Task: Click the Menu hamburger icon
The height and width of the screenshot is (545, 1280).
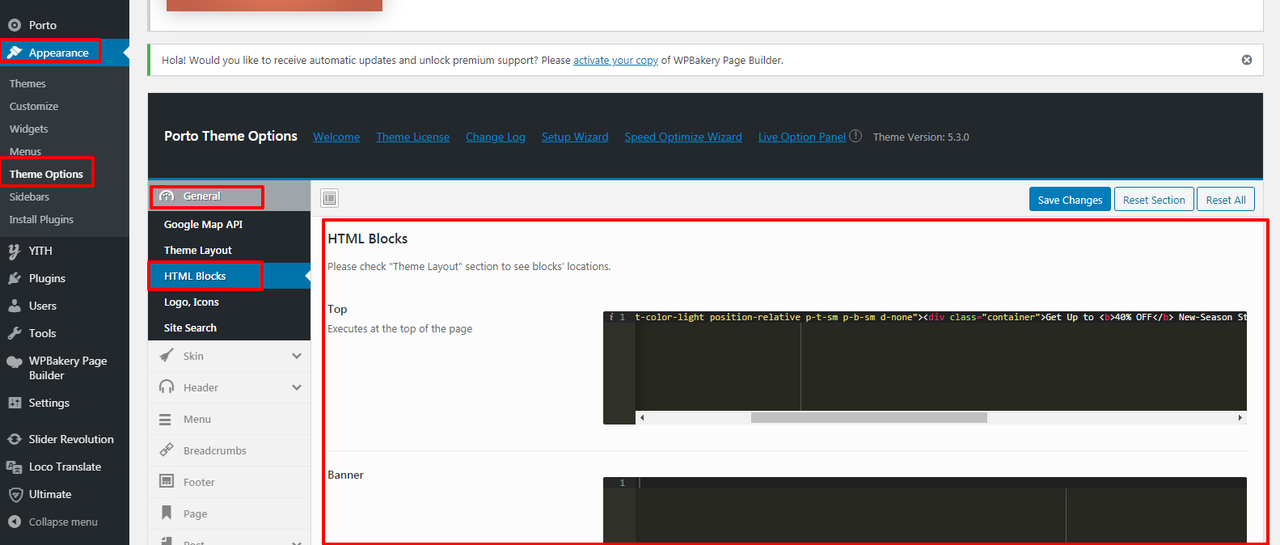Action: tap(167, 419)
